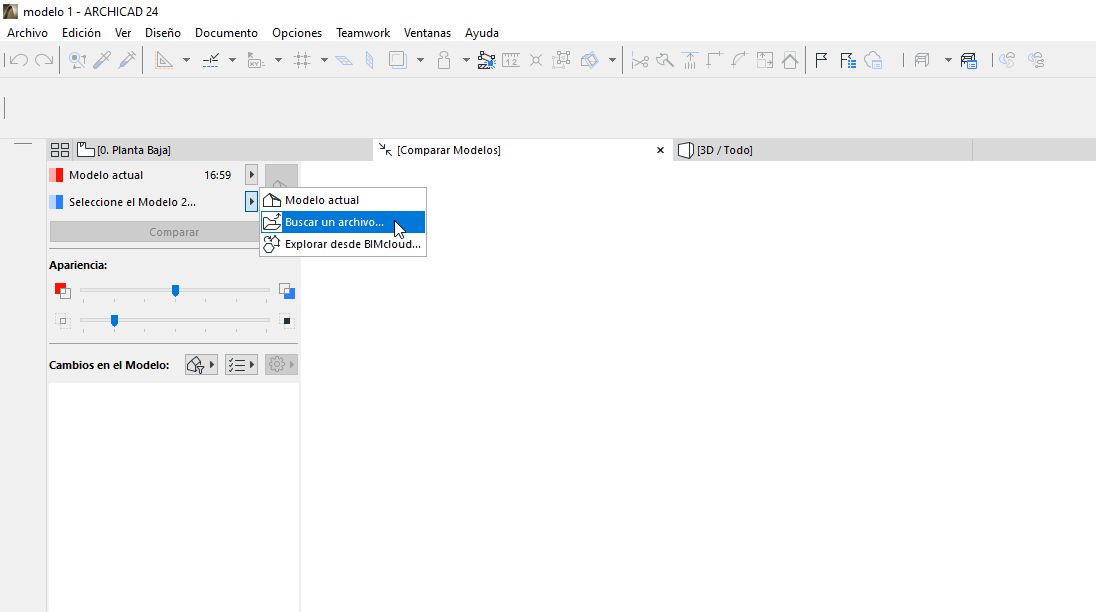
Task: Click the black flag icon in toolbar
Action: coord(821,60)
